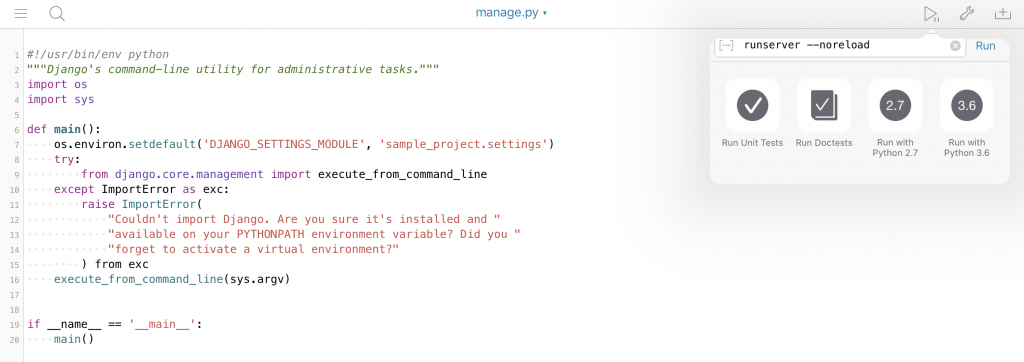Click the arguments bracket icon in field
The image size is (1024, 362).
pos(726,45)
